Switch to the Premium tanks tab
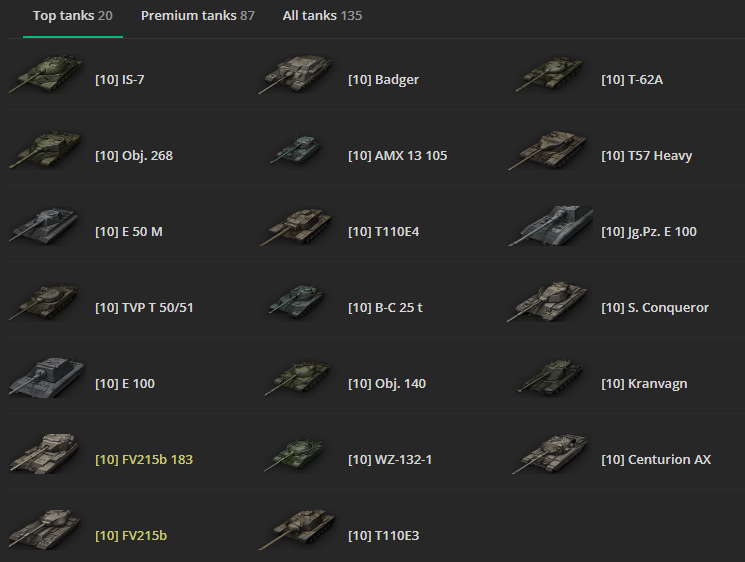 coord(198,16)
